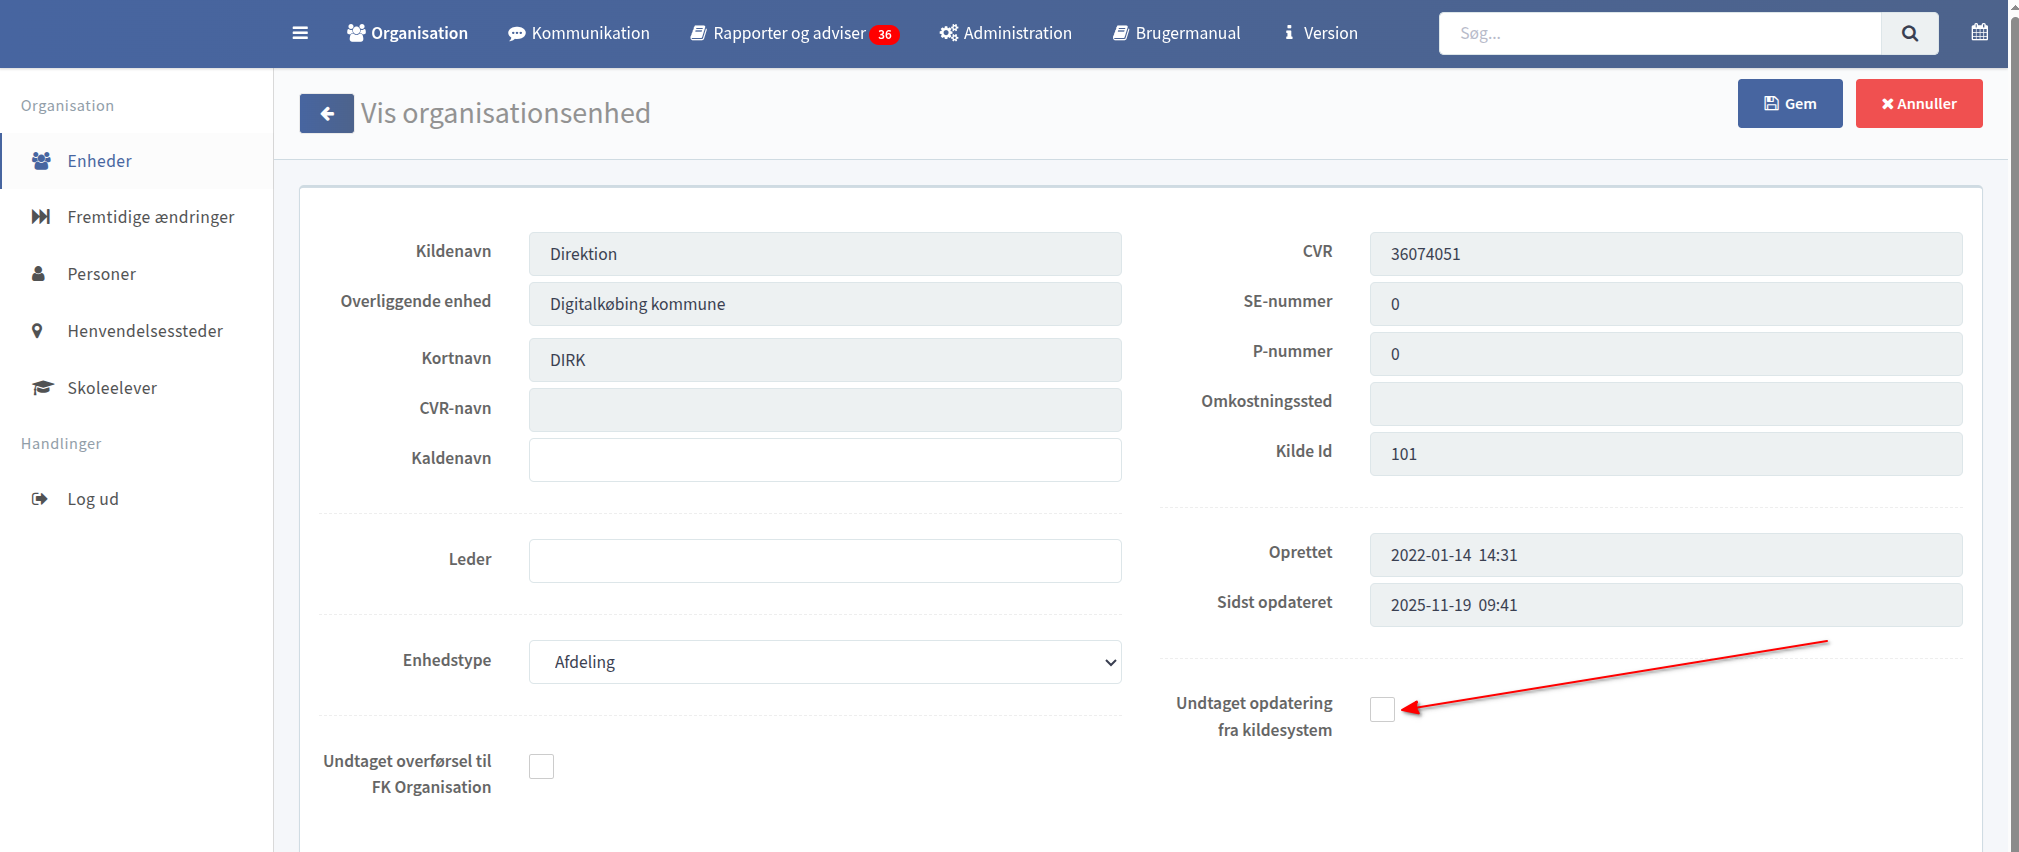This screenshot has height=852, width=2019.
Task: Click the hamburger menu icon
Action: pyautogui.click(x=300, y=33)
